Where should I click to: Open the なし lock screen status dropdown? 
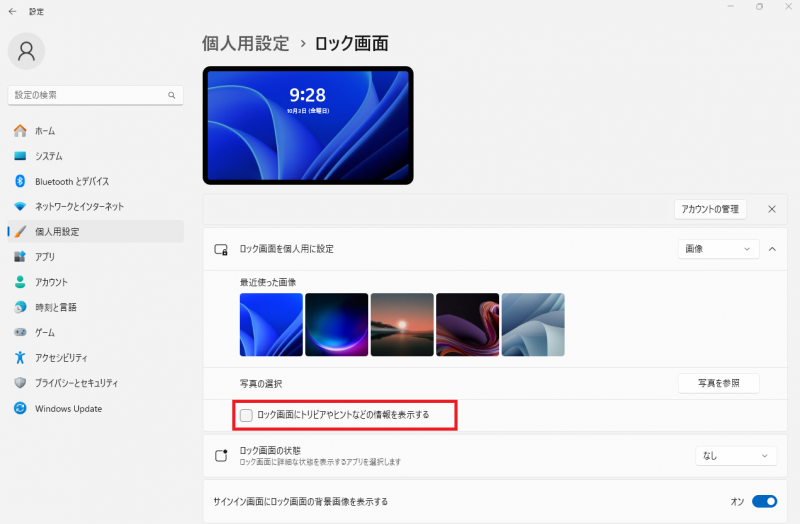pos(736,456)
